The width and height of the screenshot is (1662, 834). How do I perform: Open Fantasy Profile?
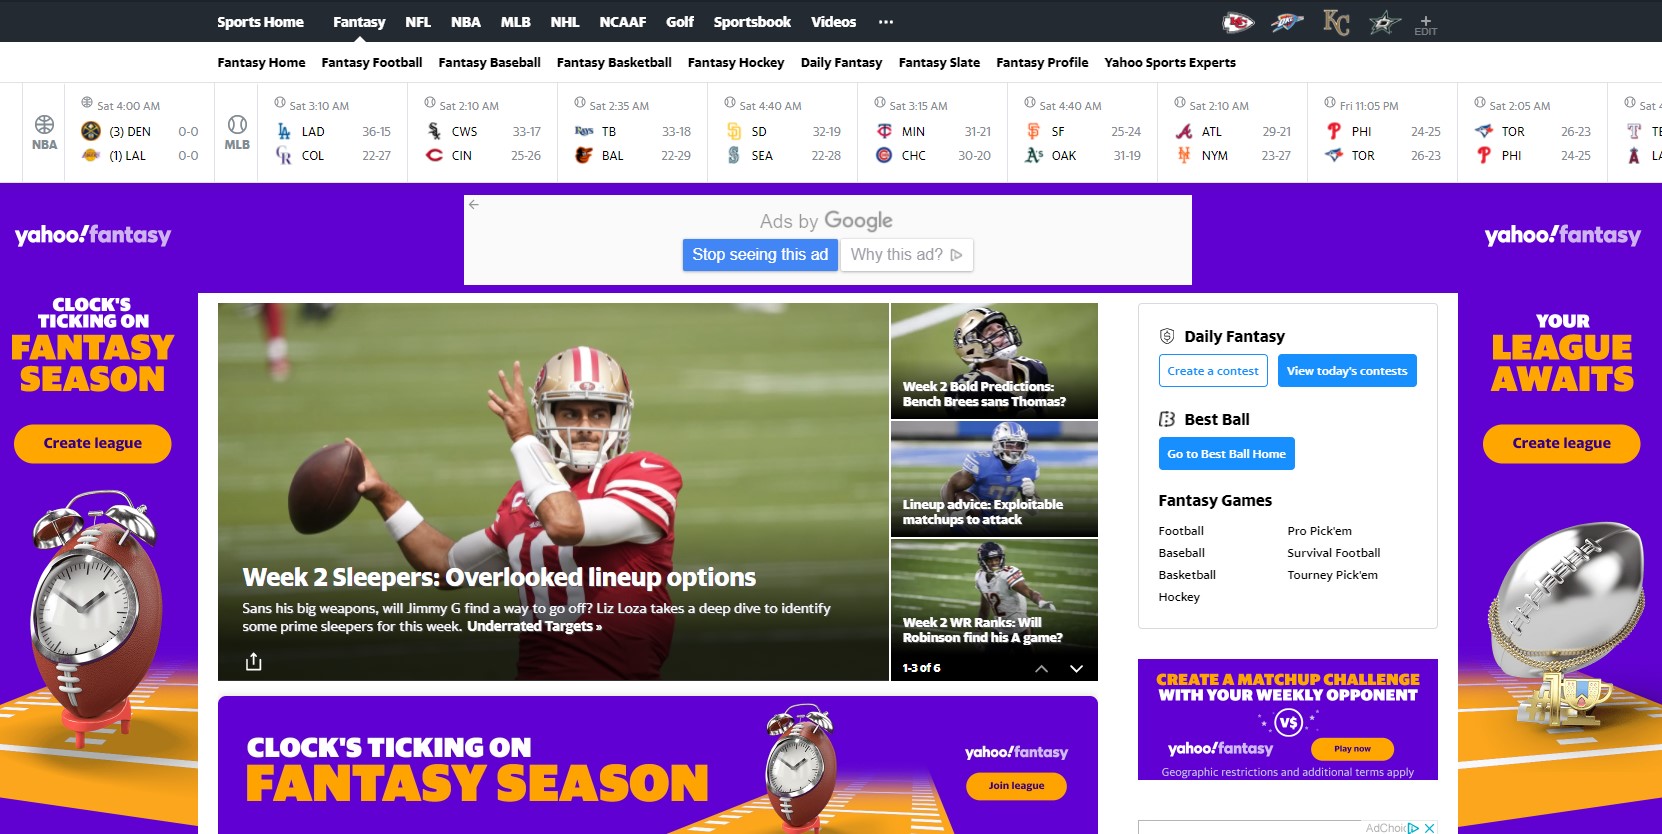click(1042, 62)
